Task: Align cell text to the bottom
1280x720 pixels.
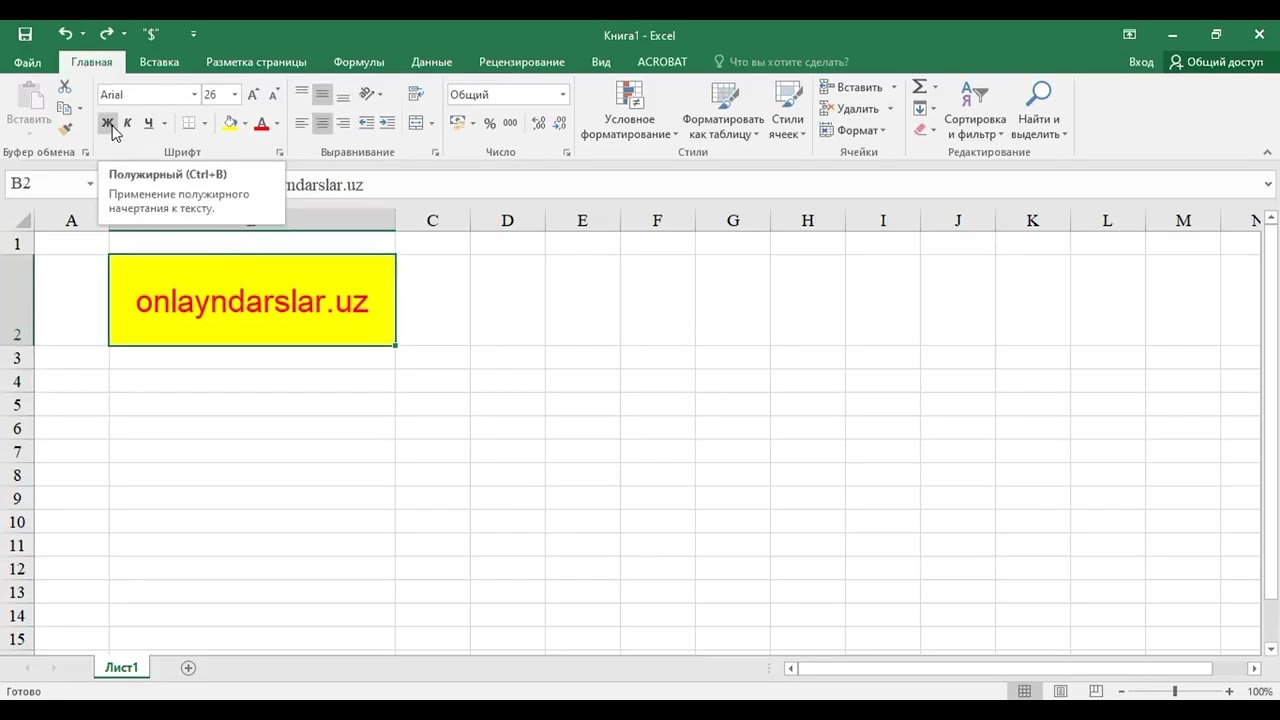Action: pyautogui.click(x=343, y=94)
